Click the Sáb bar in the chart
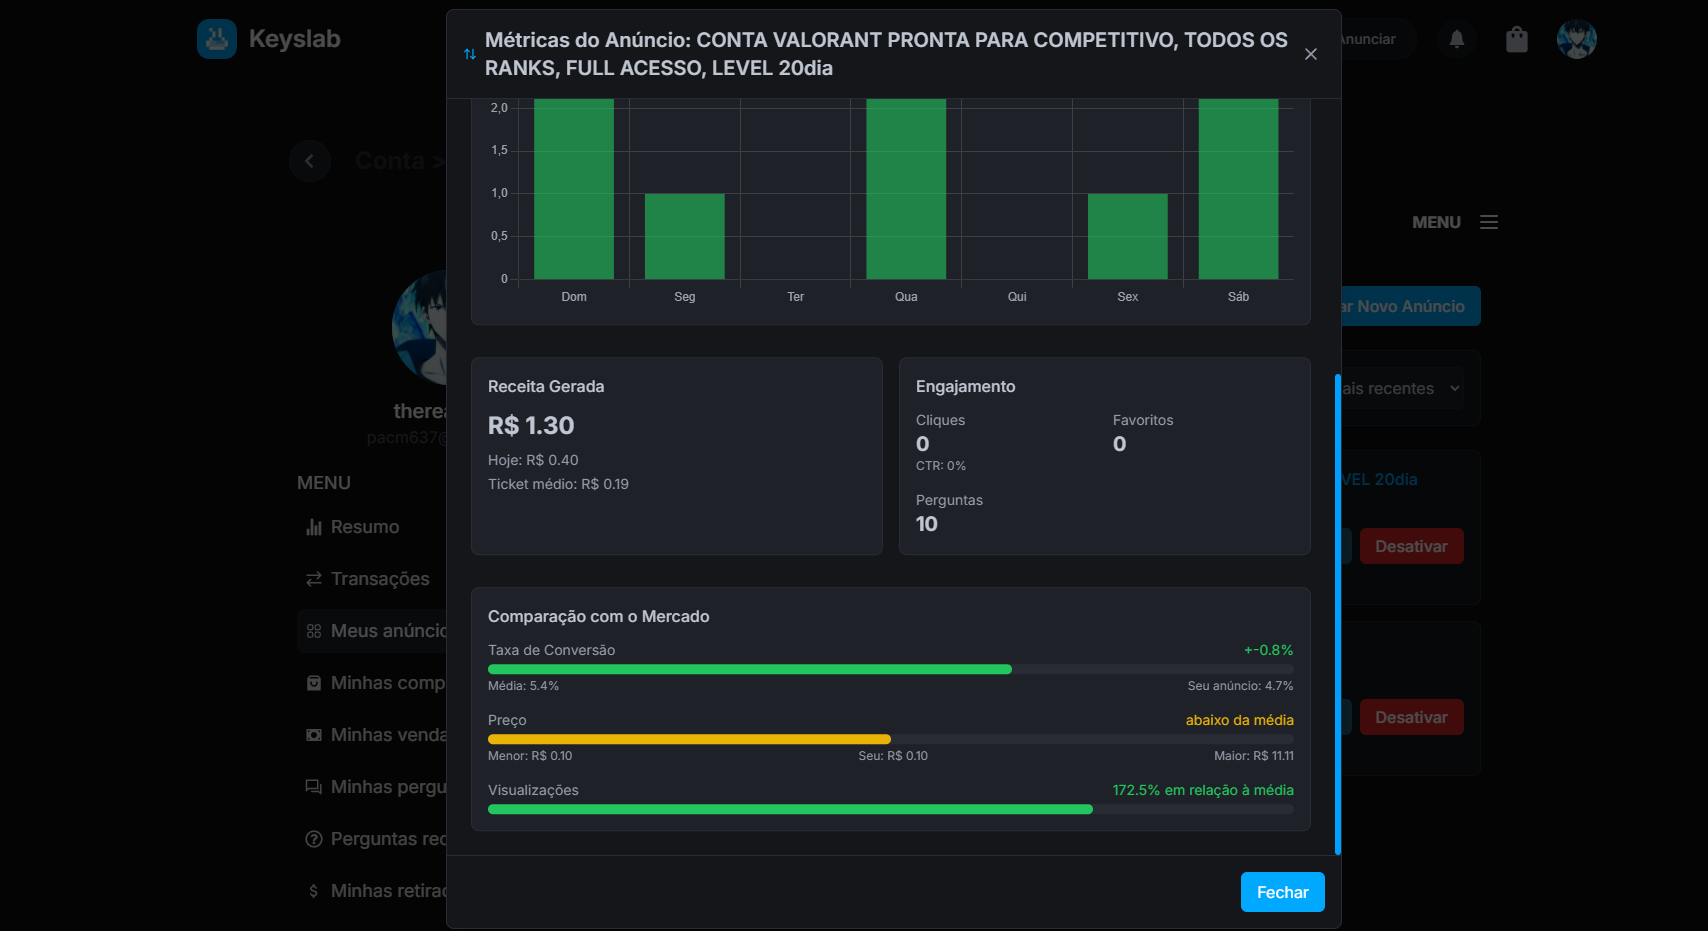This screenshot has height=931, width=1708. (x=1238, y=188)
